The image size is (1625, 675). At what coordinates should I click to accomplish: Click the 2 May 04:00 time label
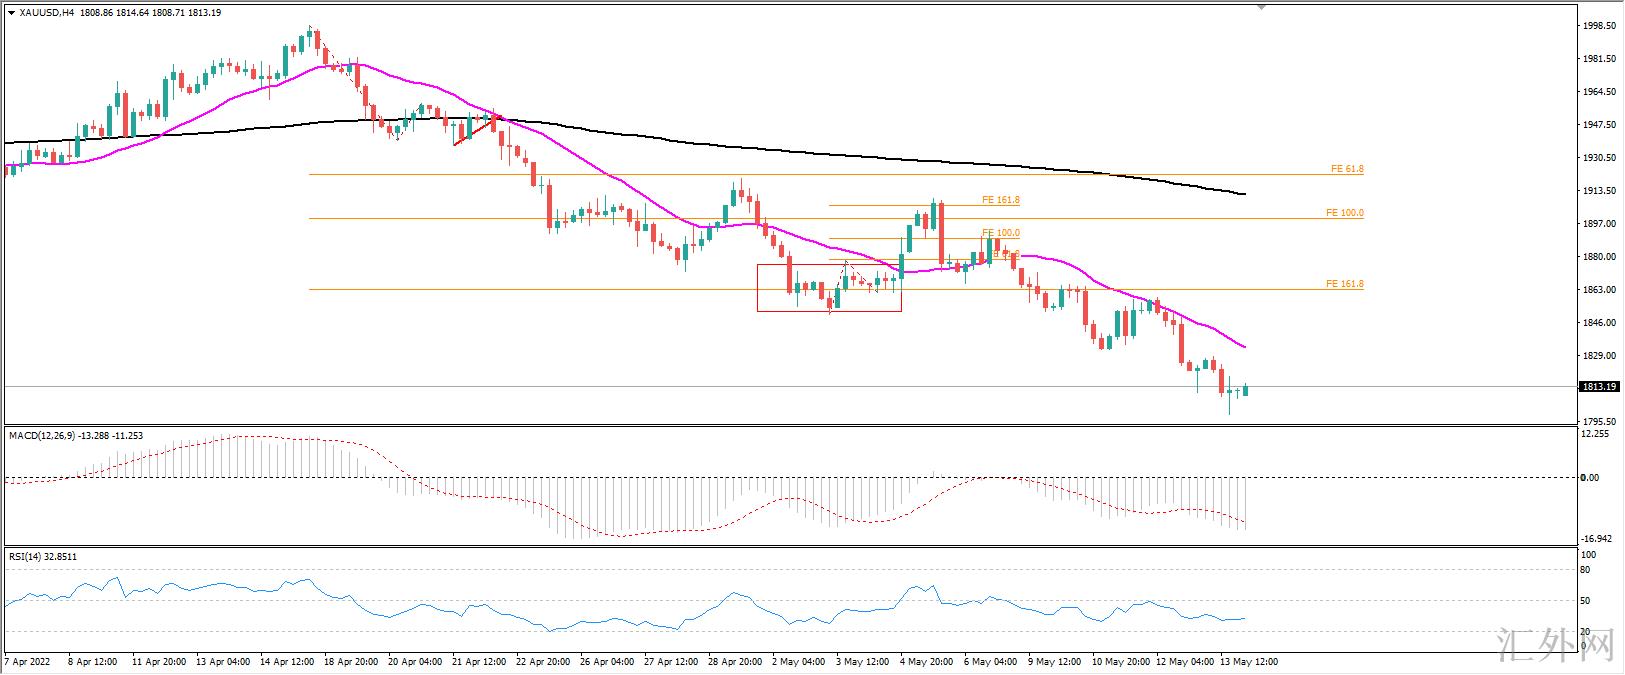801,661
